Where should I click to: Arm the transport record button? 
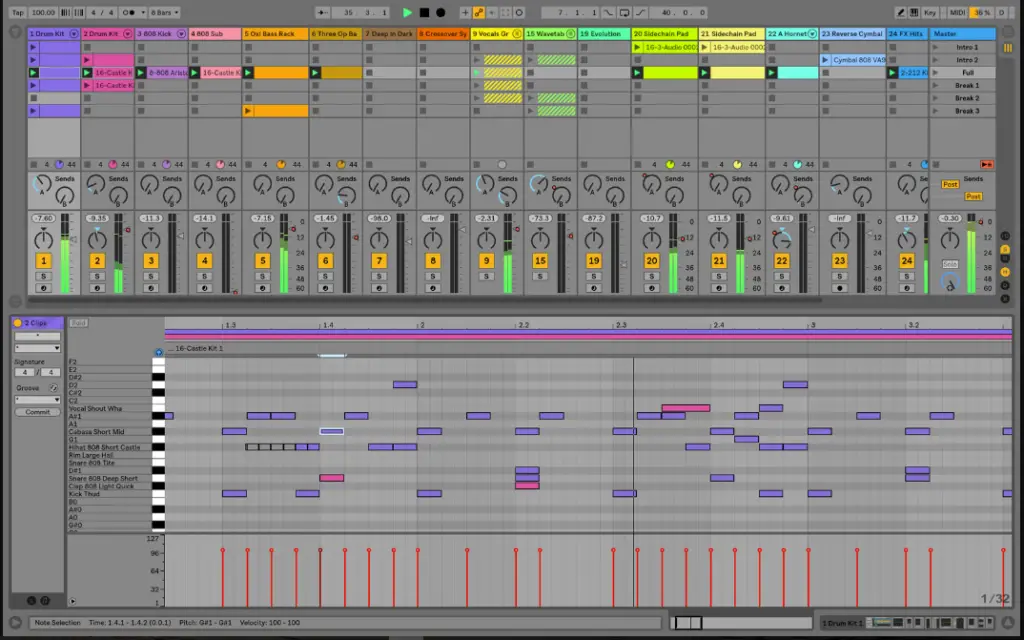[x=441, y=12]
